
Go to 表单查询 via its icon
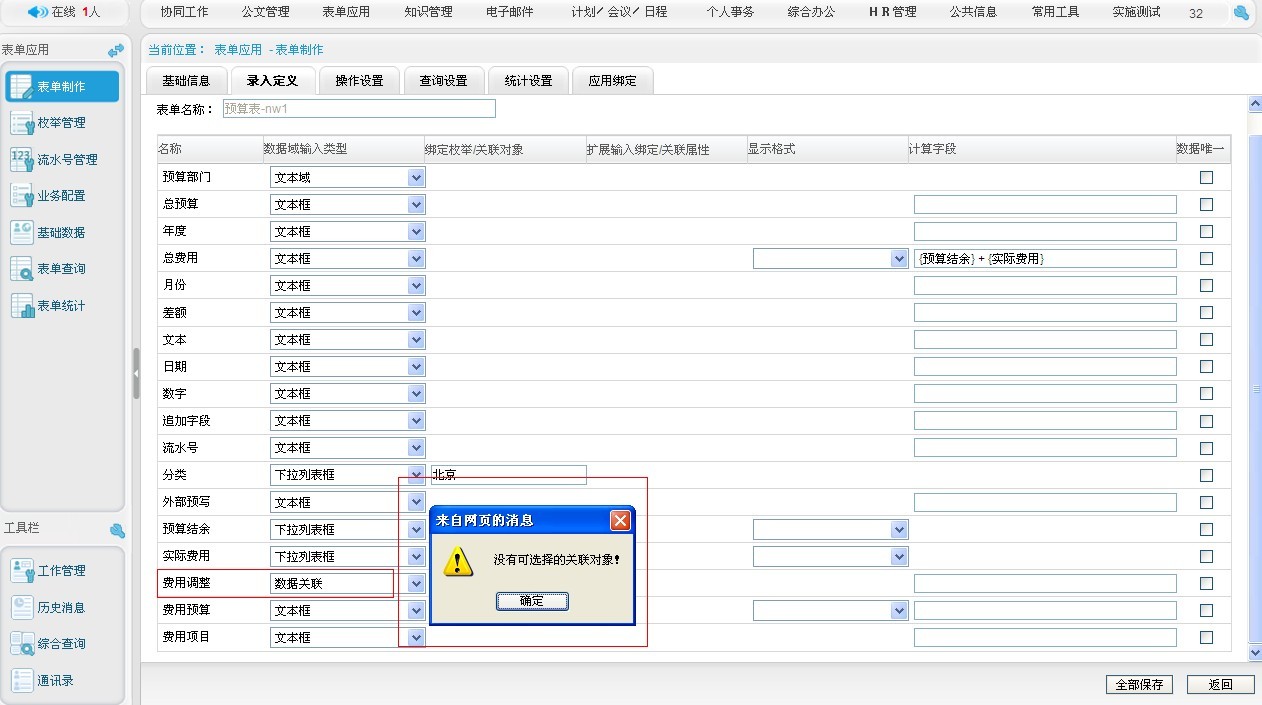click(22, 269)
